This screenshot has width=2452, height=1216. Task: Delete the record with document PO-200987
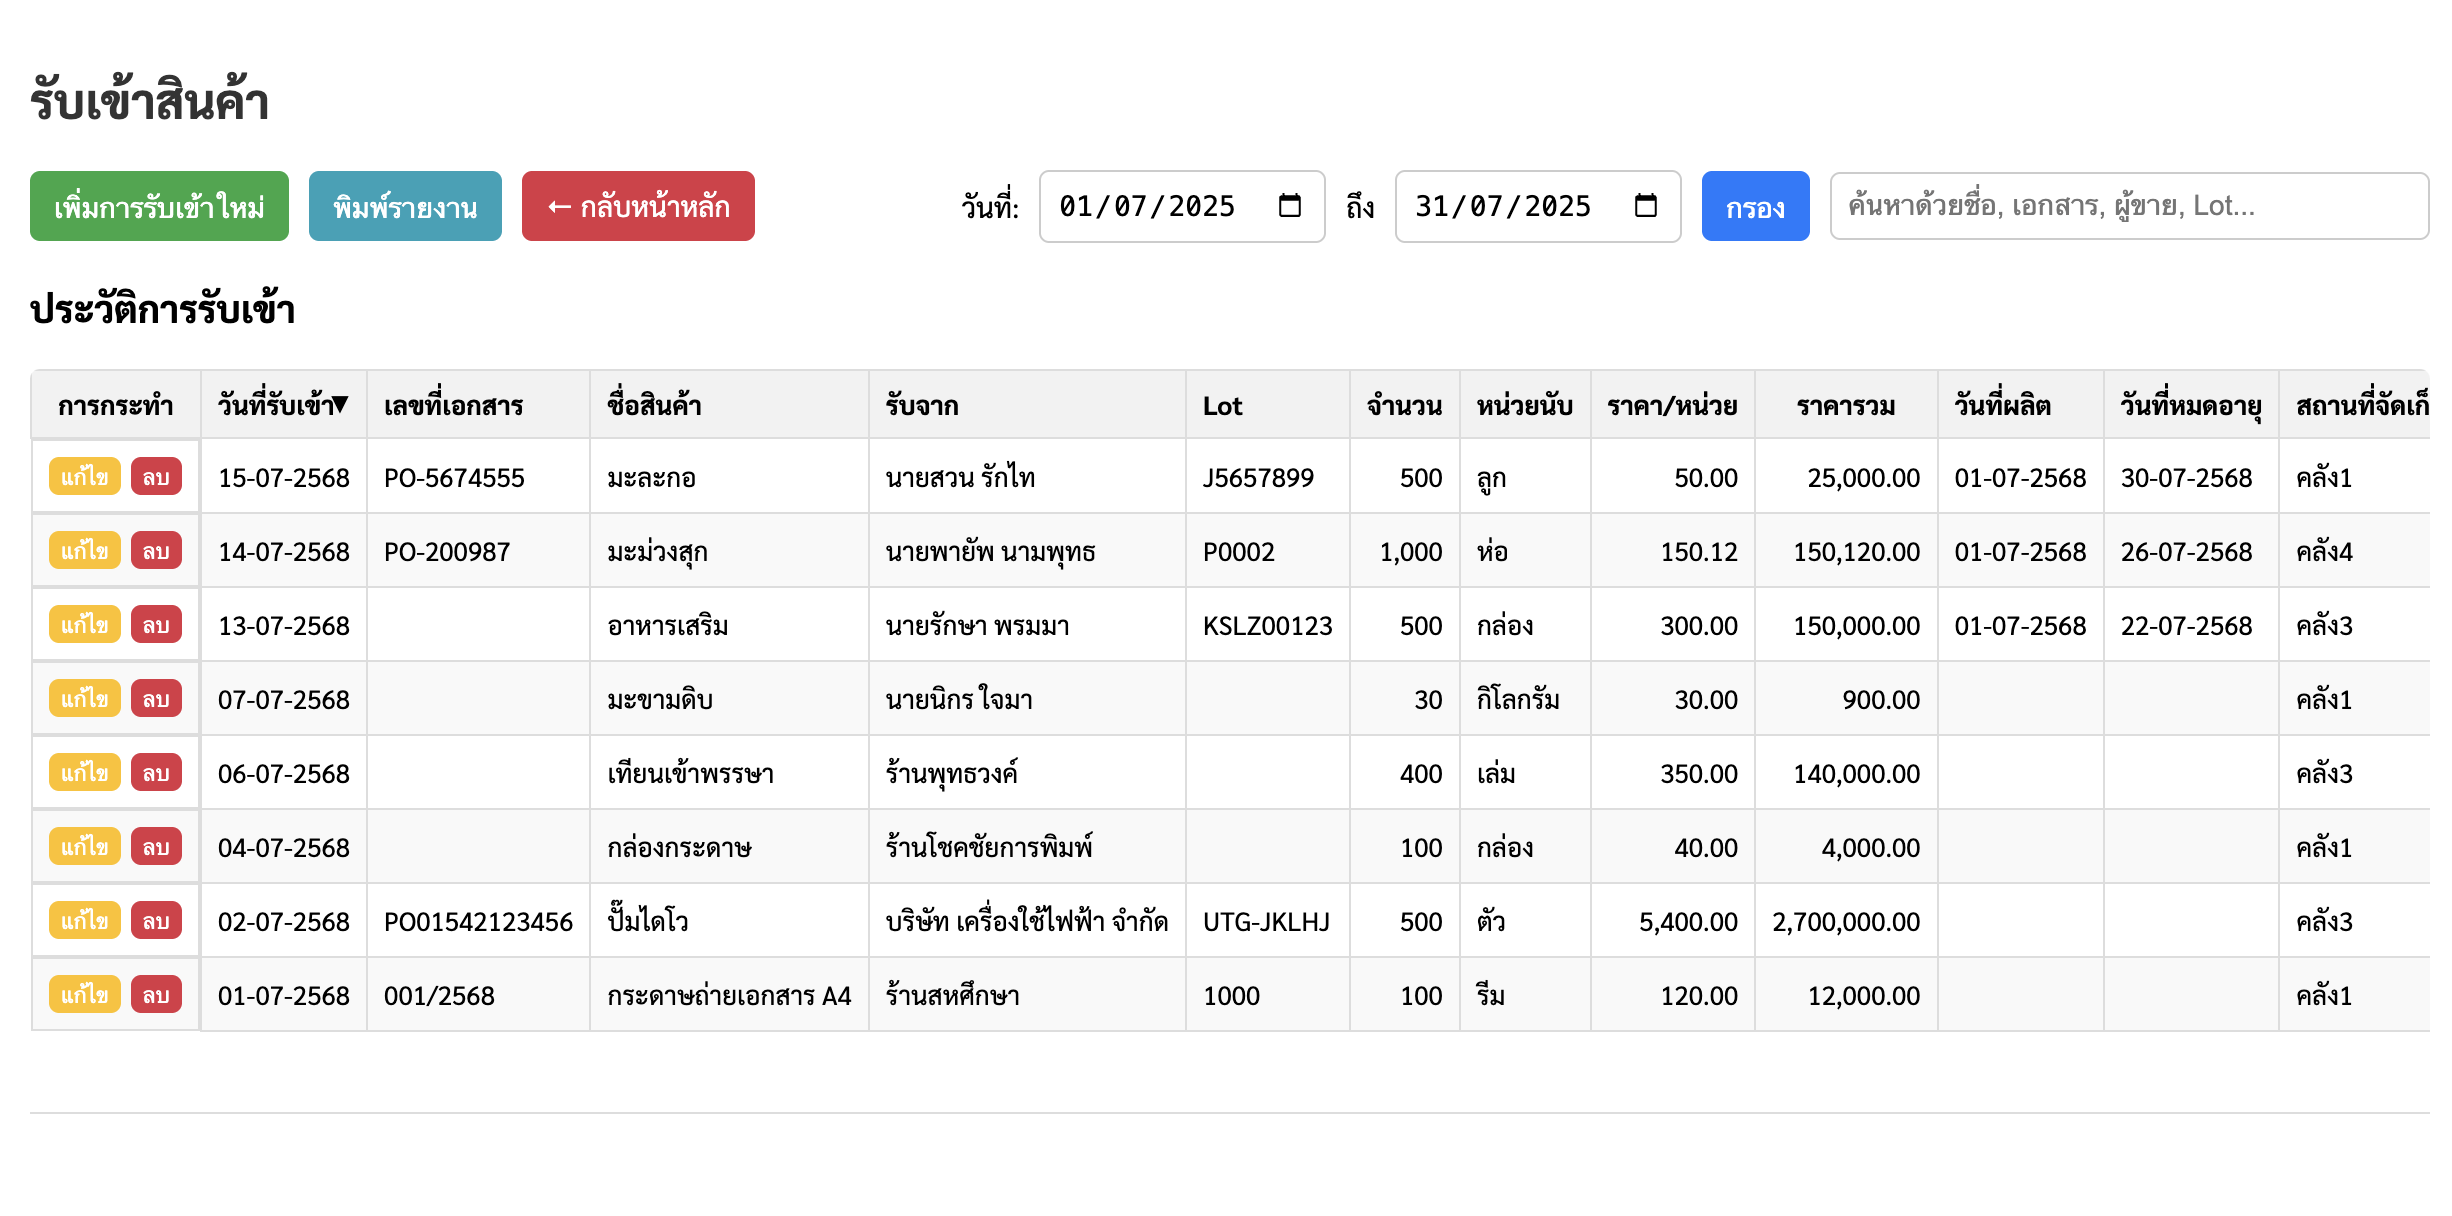[x=155, y=551]
